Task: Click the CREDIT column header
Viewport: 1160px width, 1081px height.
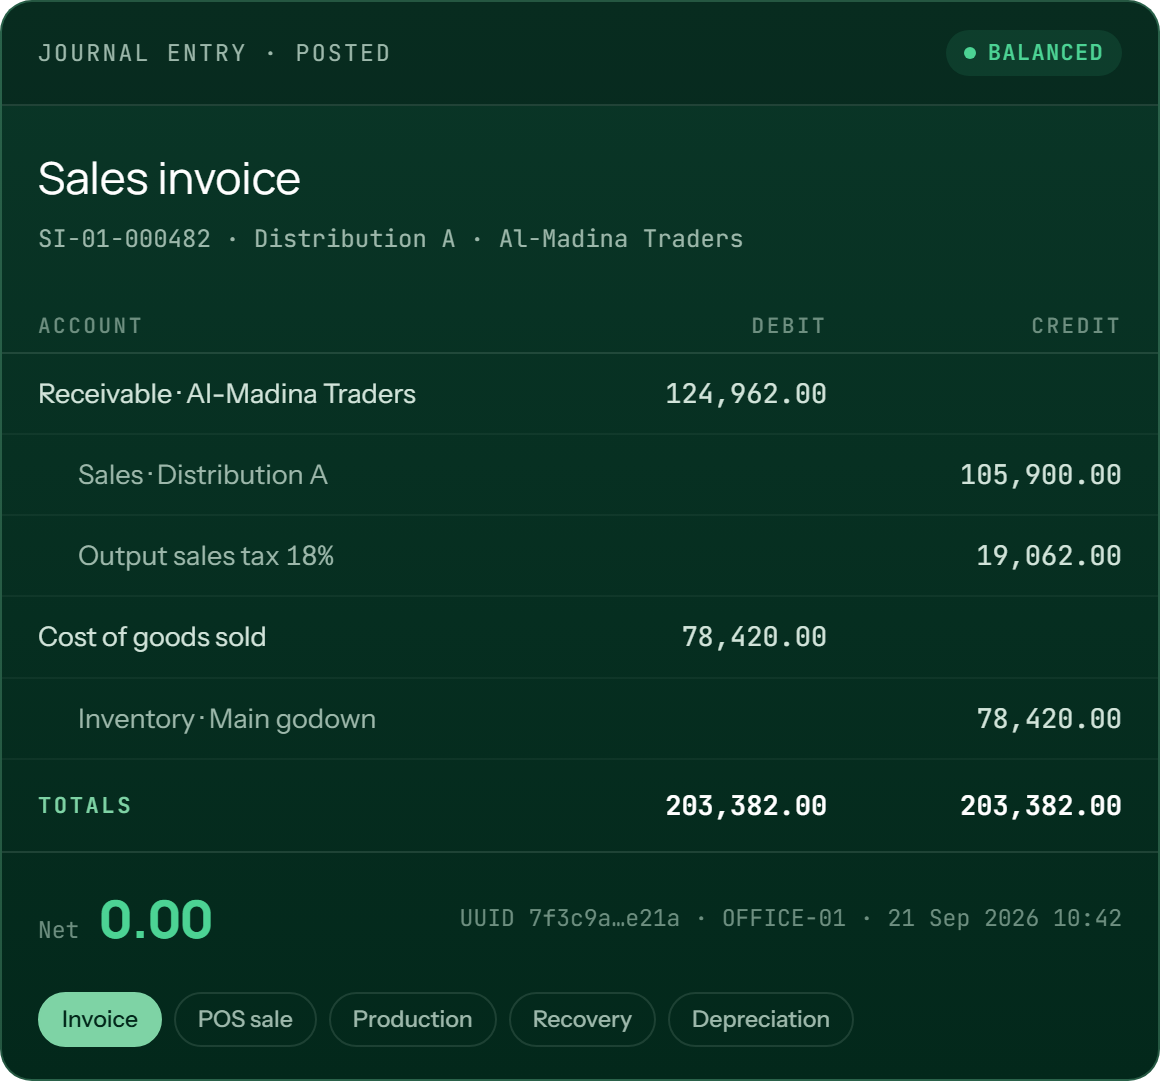Action: pyautogui.click(x=1076, y=326)
